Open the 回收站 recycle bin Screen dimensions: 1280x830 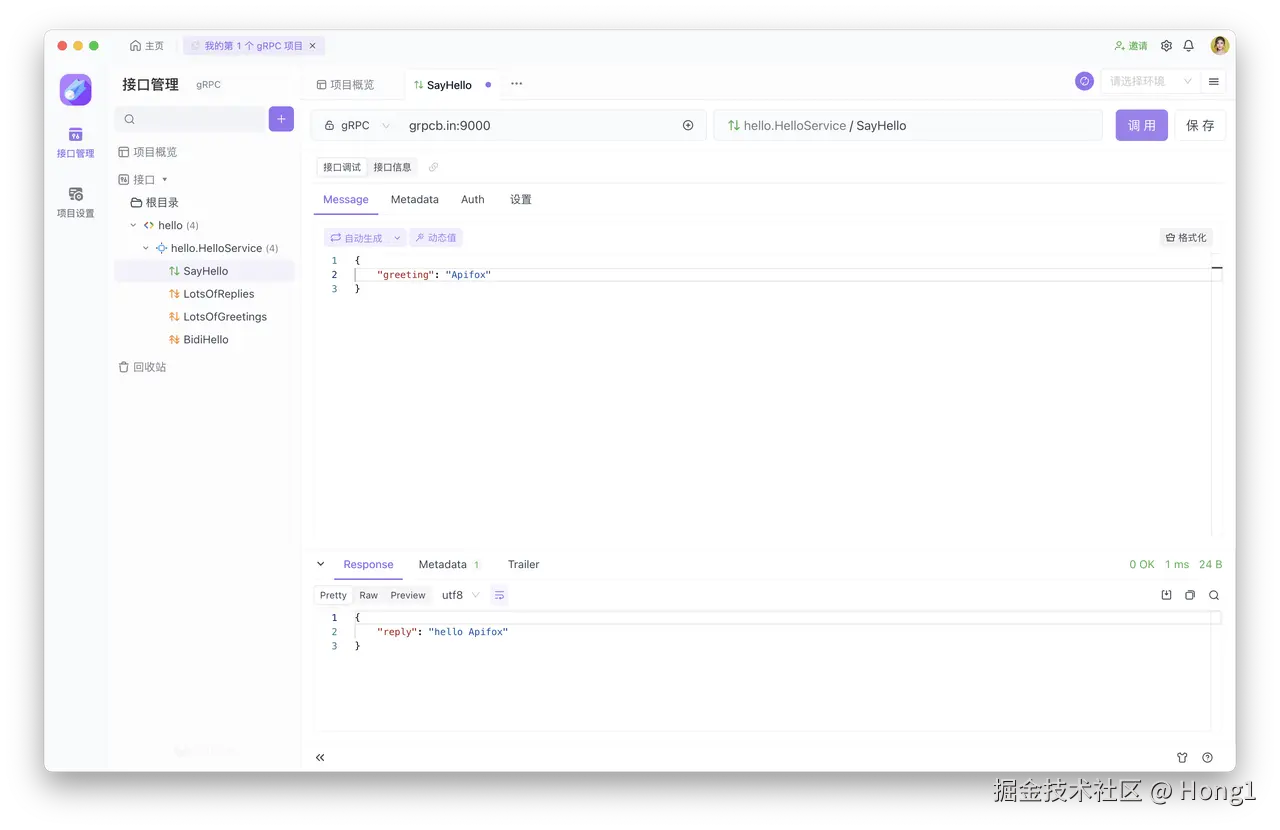click(143, 367)
